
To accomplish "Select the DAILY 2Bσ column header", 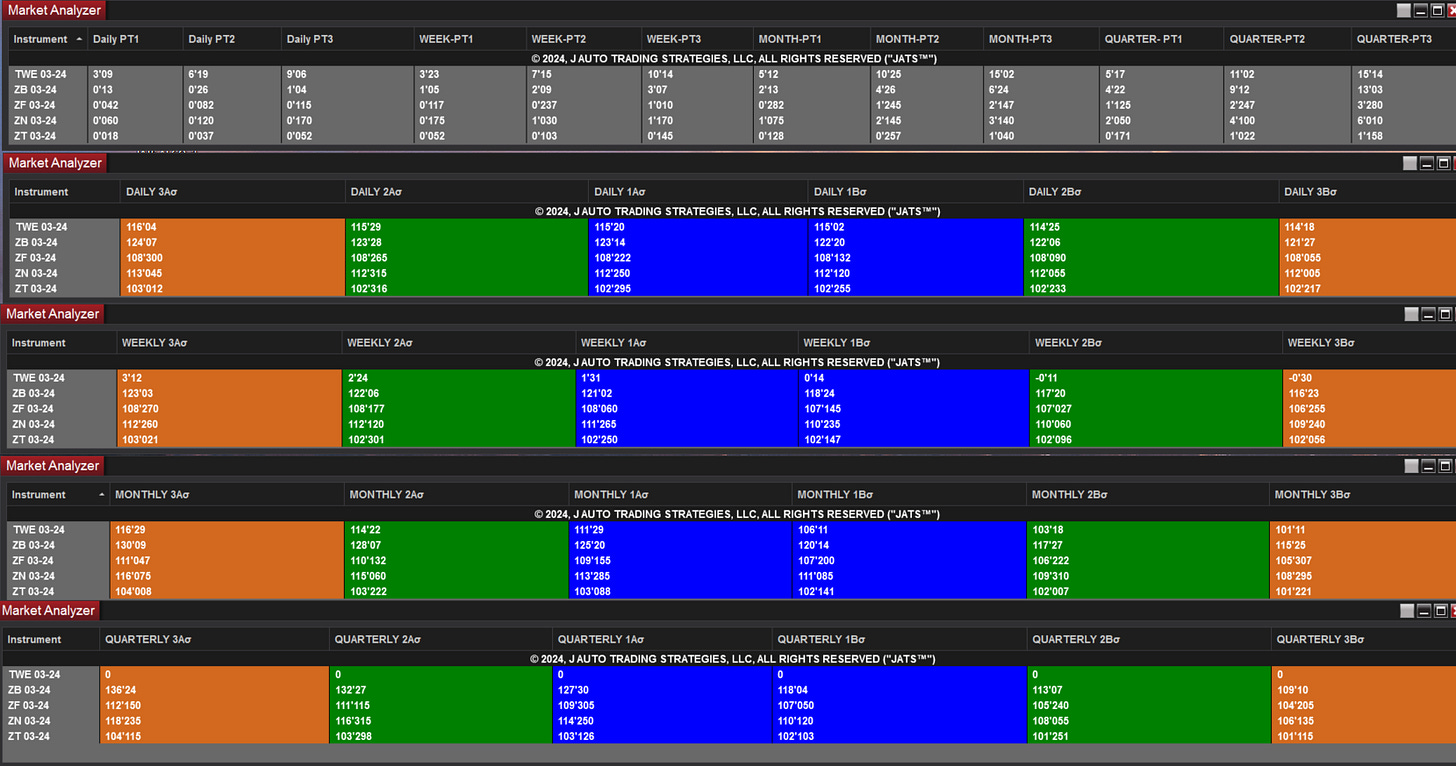I will 1151,191.
